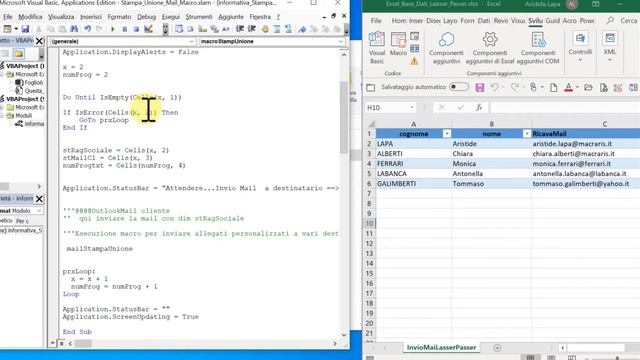
Task: Open the (generale) object dropdown
Action: 191,41
